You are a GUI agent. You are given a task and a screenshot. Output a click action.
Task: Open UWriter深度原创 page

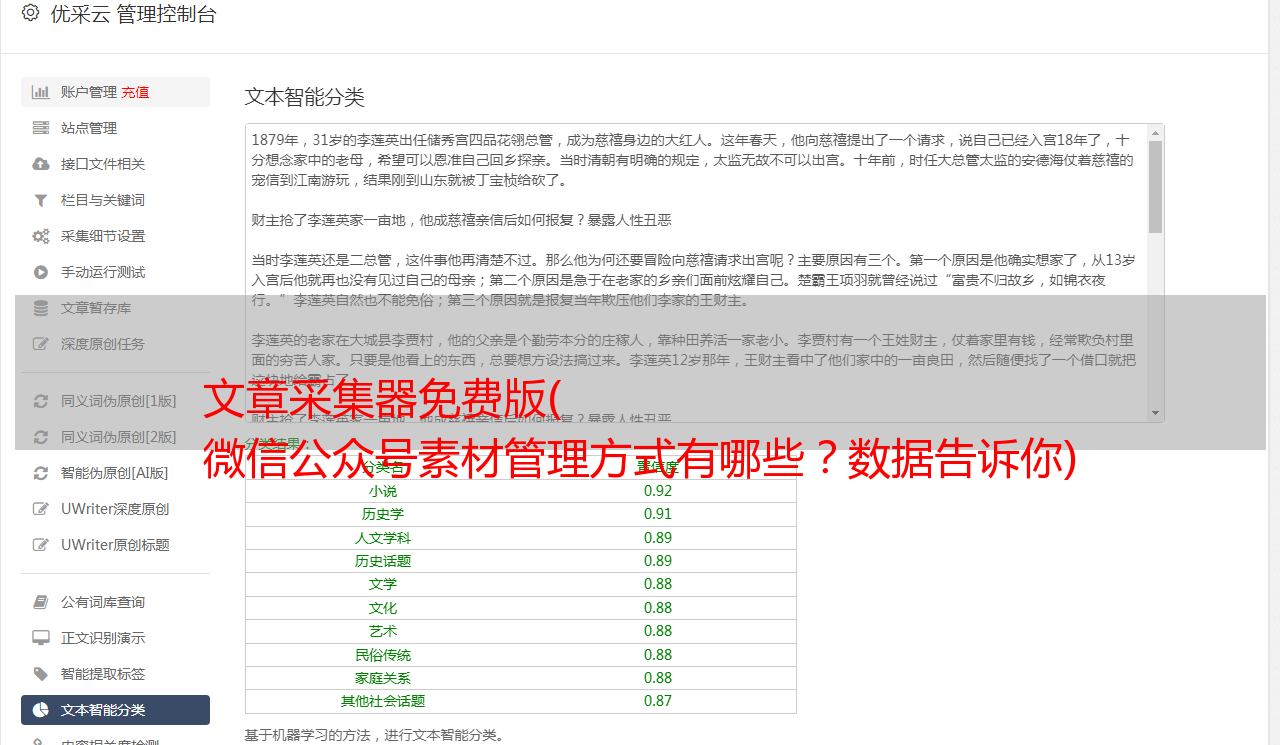click(x=115, y=509)
